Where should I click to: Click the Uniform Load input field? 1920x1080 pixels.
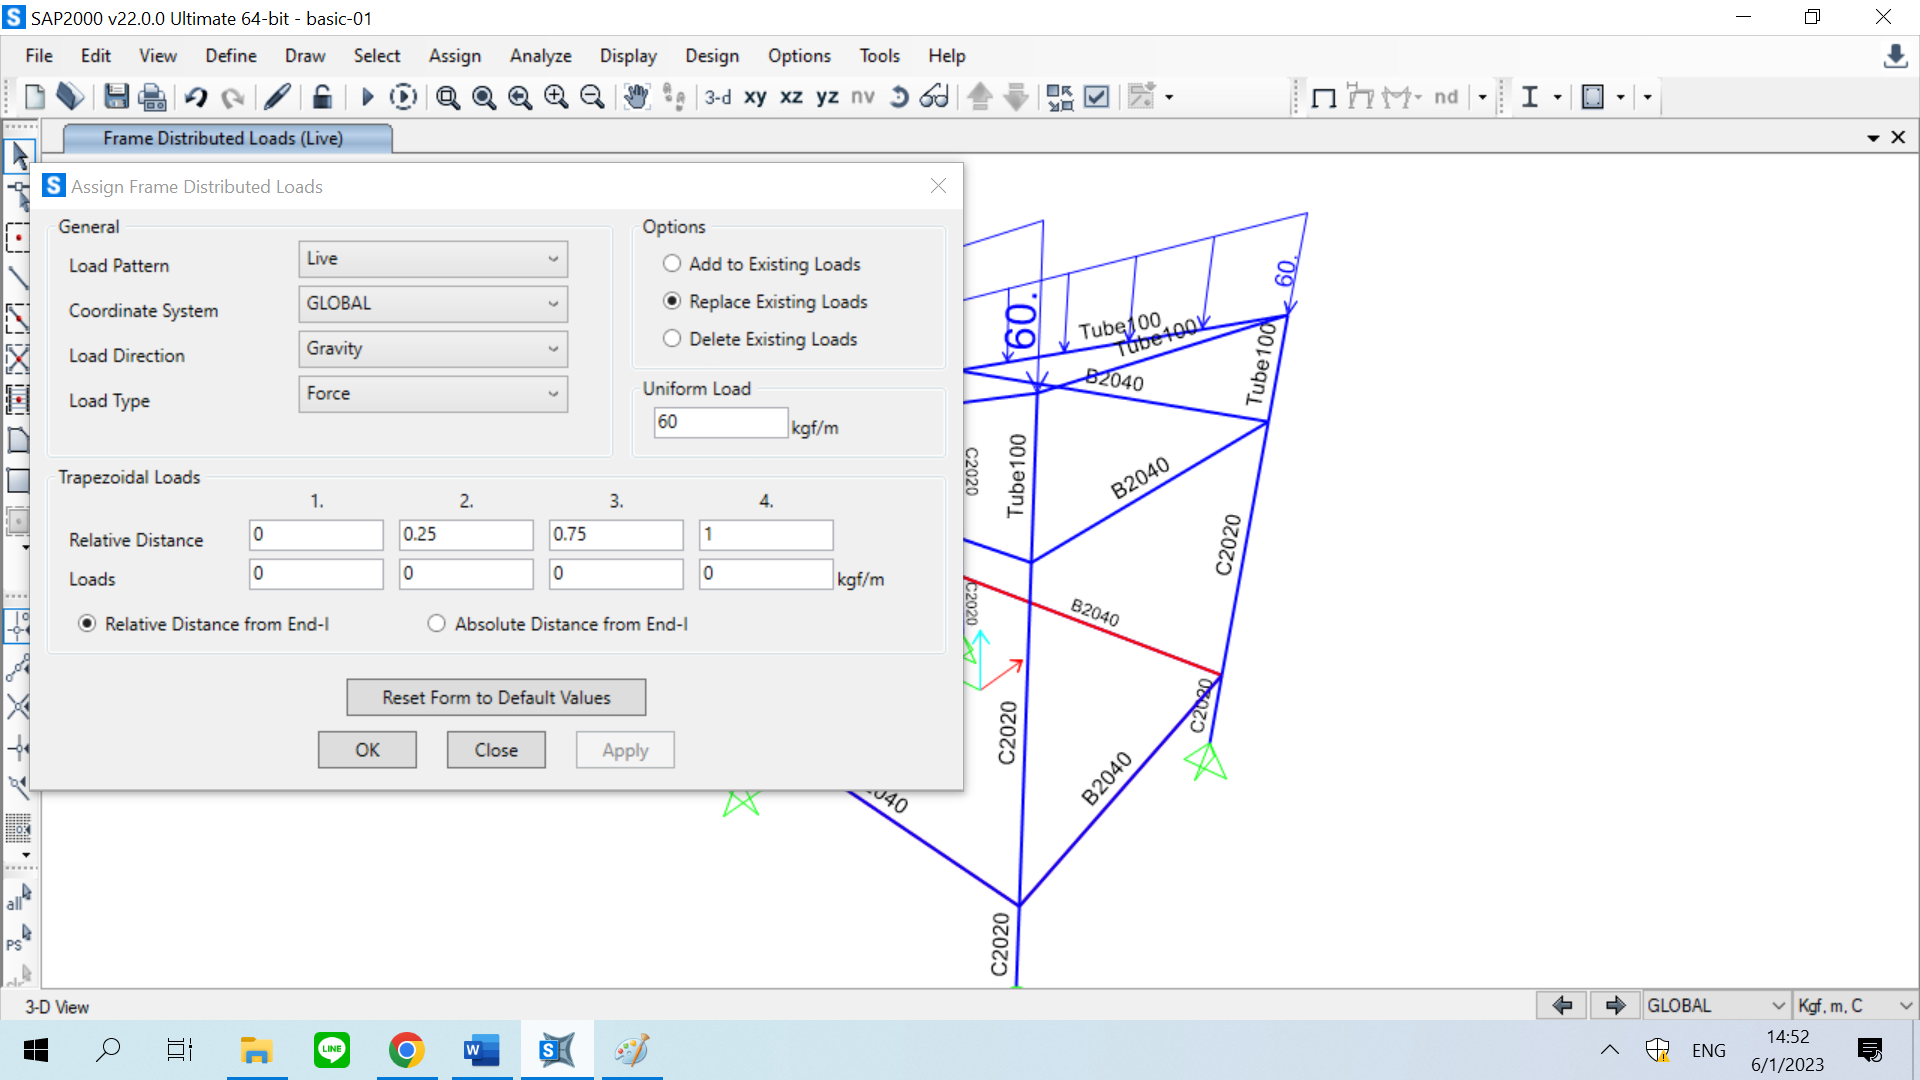pos(720,422)
